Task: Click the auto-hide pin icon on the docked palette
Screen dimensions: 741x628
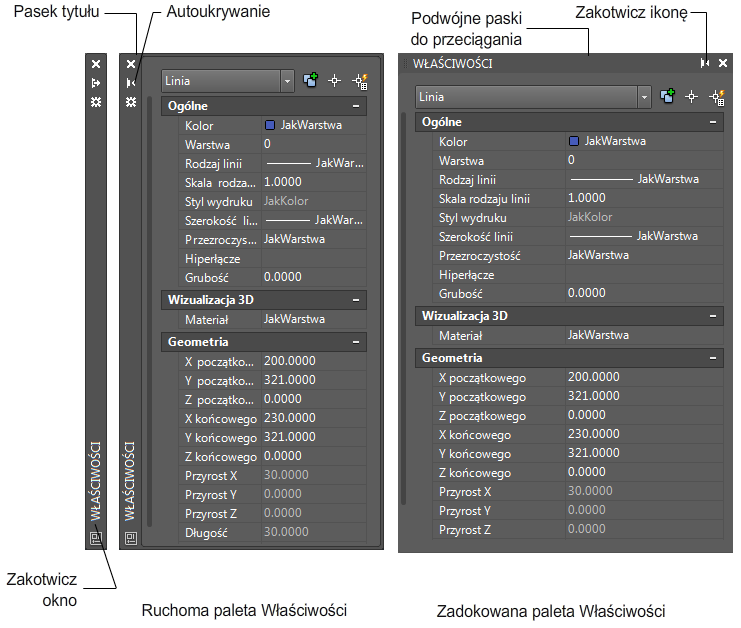Action: pos(705,63)
